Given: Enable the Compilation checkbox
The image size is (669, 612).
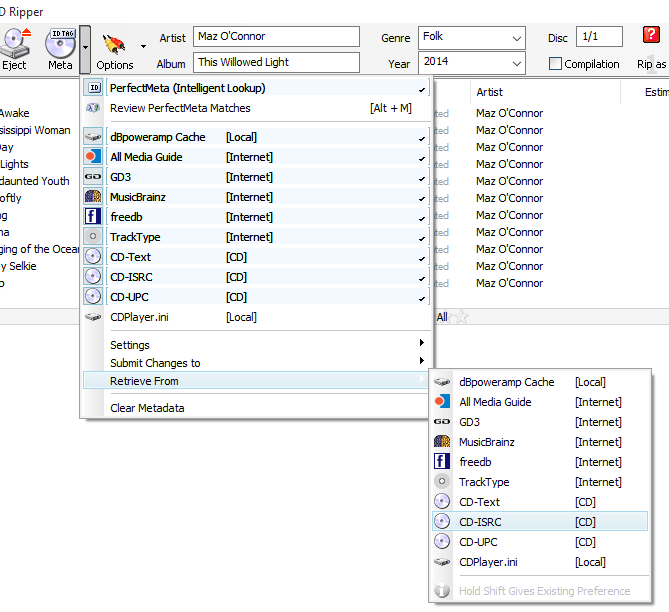Looking at the screenshot, I should 556,64.
